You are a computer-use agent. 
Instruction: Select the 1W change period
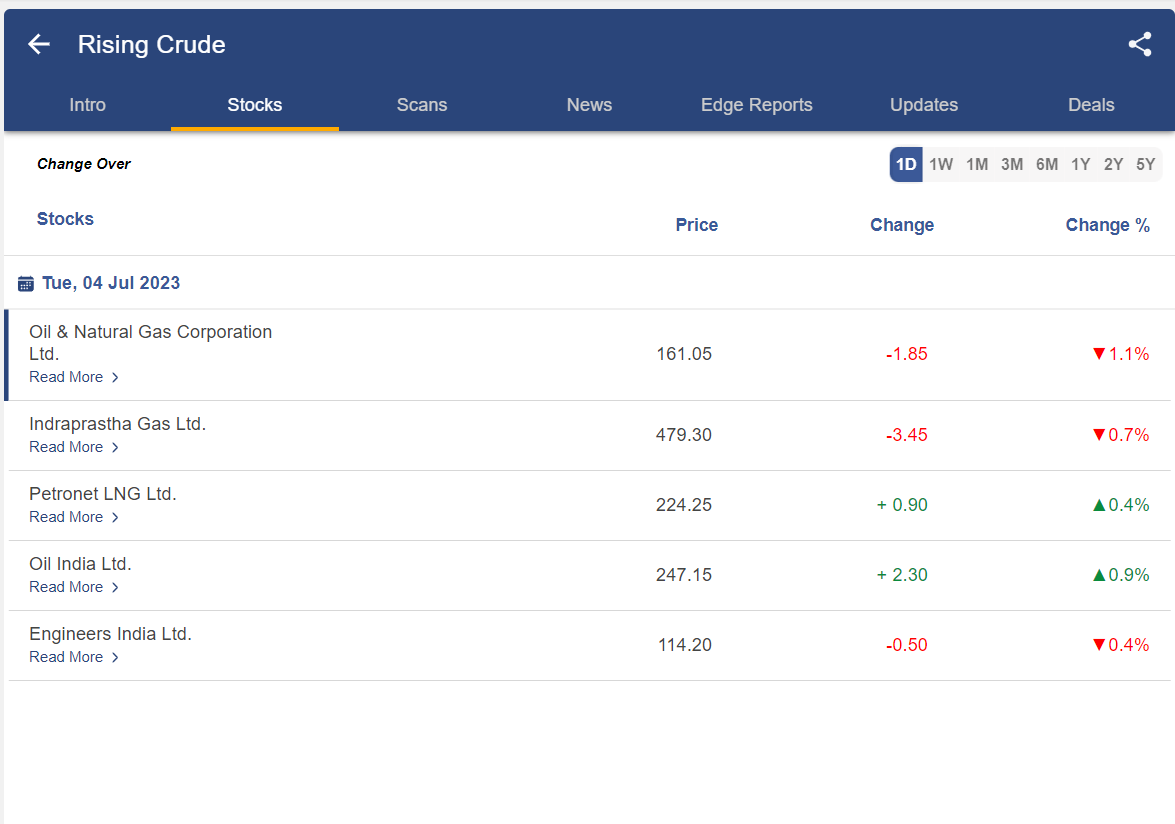(x=941, y=164)
